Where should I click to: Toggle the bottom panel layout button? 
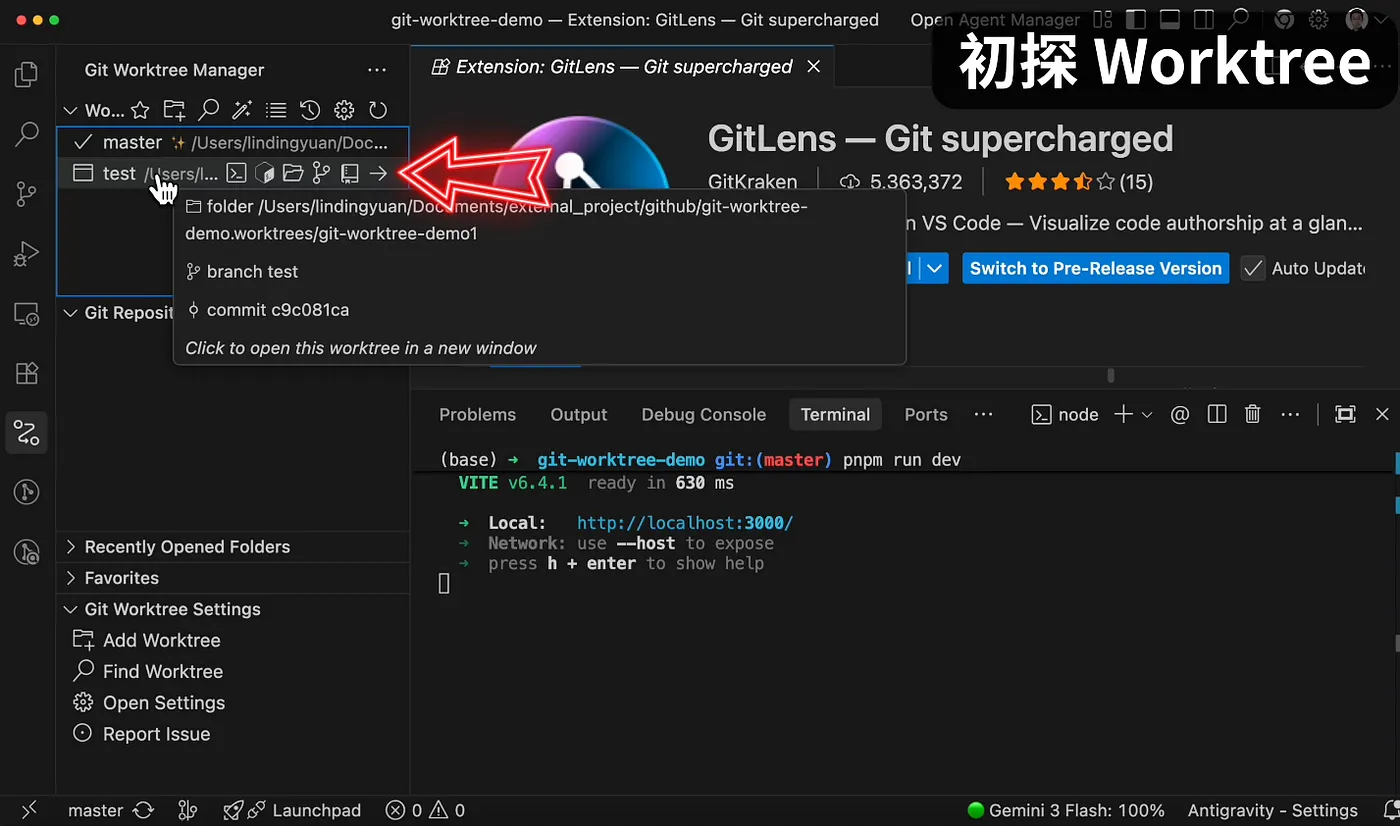coord(1169,19)
